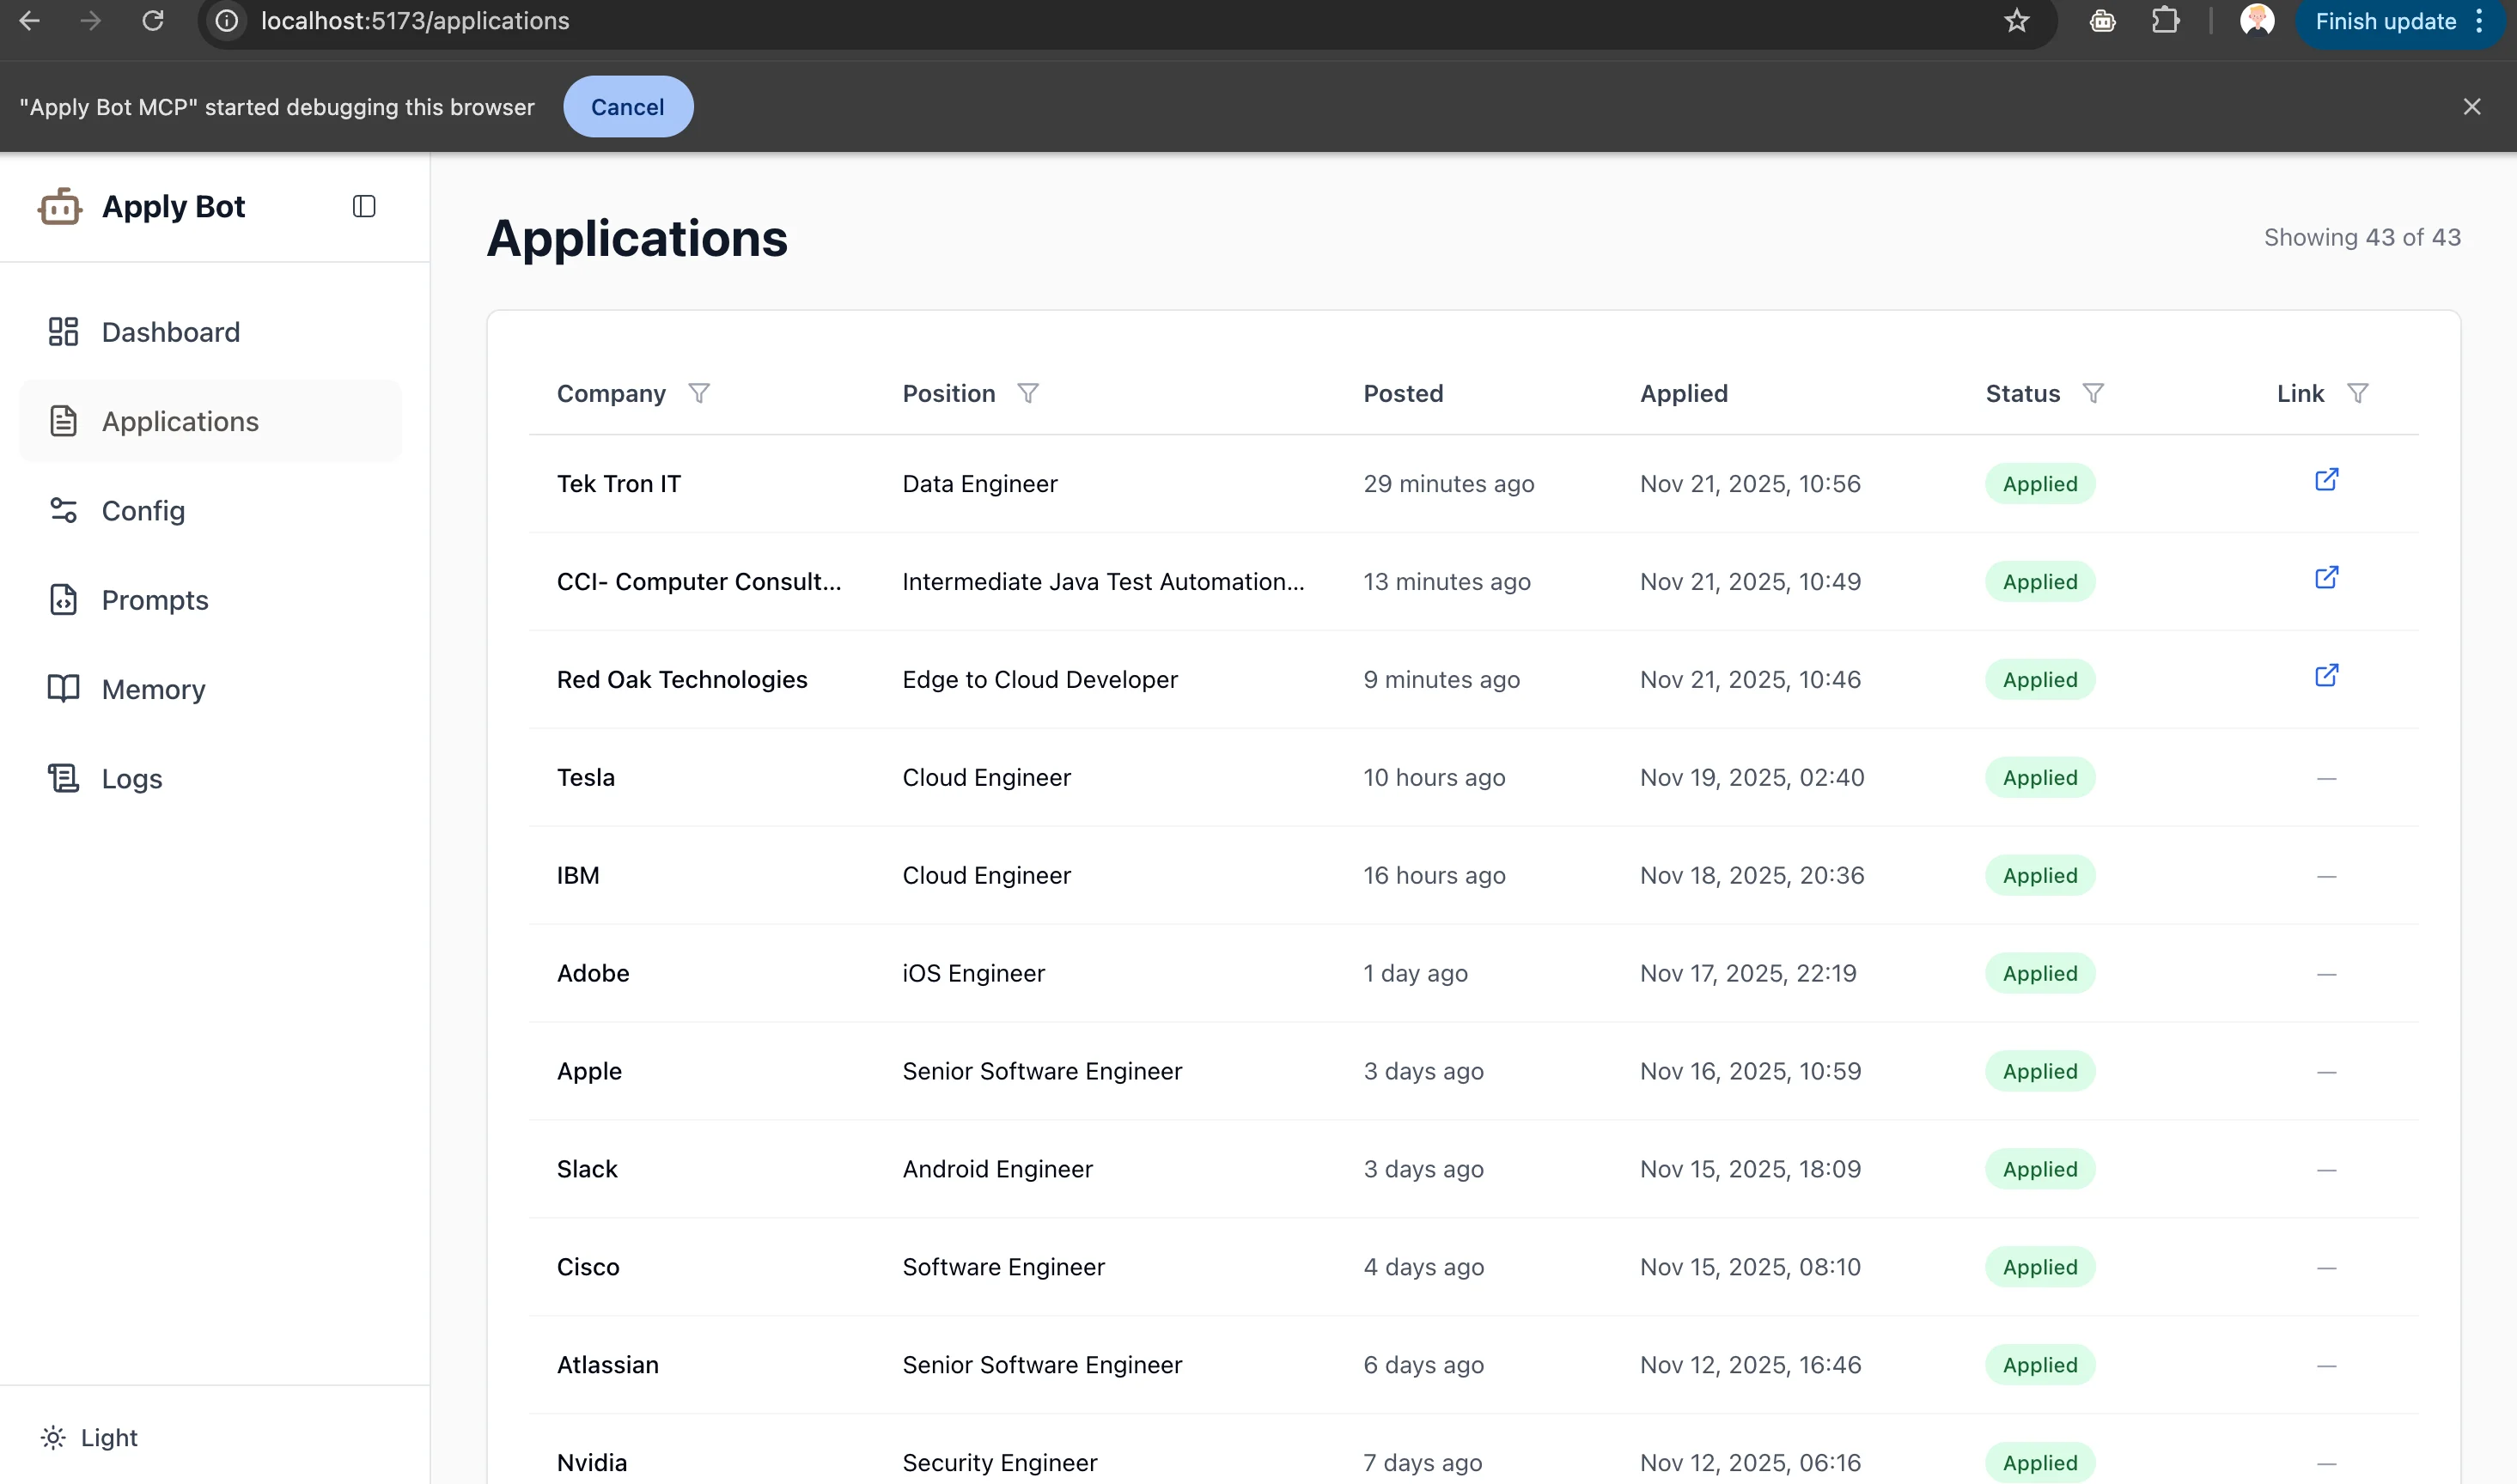Image resolution: width=2517 pixels, height=1484 pixels.
Task: Open the Status column filter
Action: pos(2095,392)
